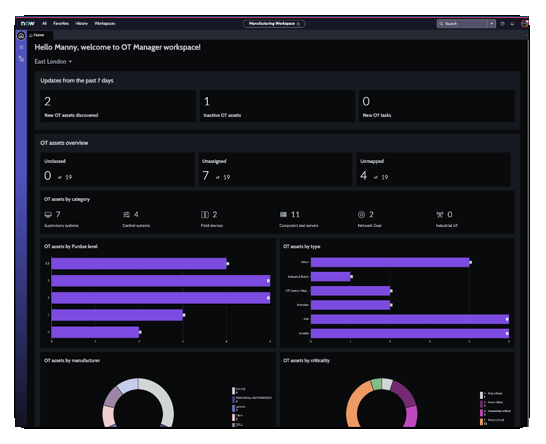Open the Favorites menu

click(61, 24)
